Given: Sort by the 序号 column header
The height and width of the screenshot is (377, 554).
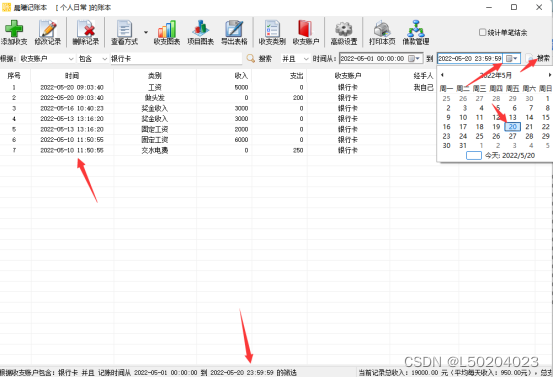Looking at the screenshot, I should coord(14,76).
